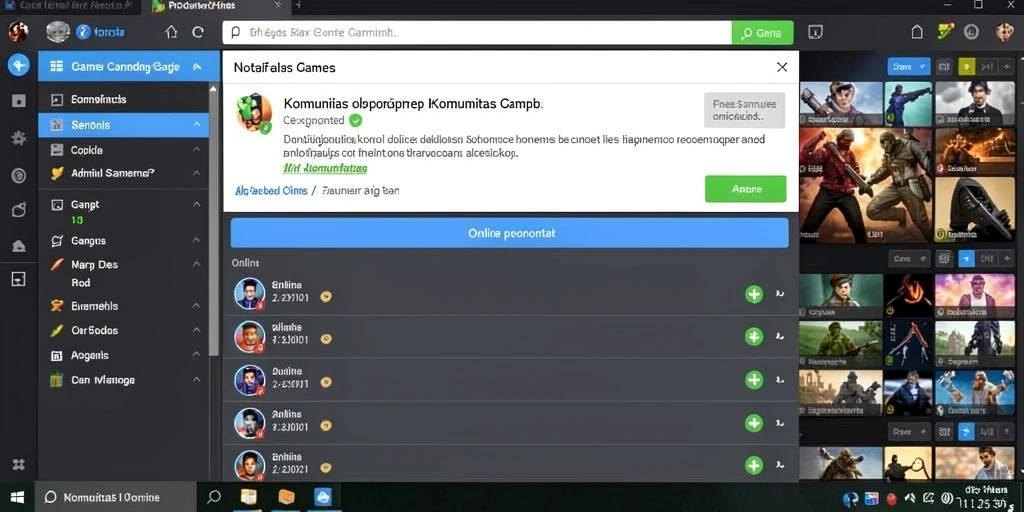The width and height of the screenshot is (1024, 512).
Task: Click the green button in notification panel
Action: pyautogui.click(x=745, y=189)
